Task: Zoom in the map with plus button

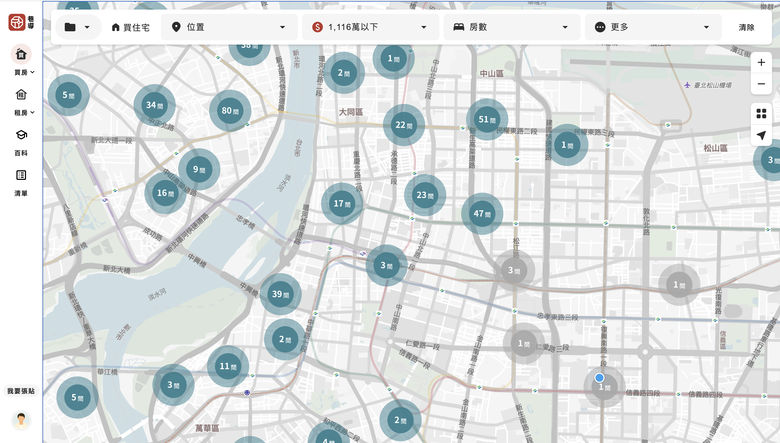Action: click(x=761, y=63)
